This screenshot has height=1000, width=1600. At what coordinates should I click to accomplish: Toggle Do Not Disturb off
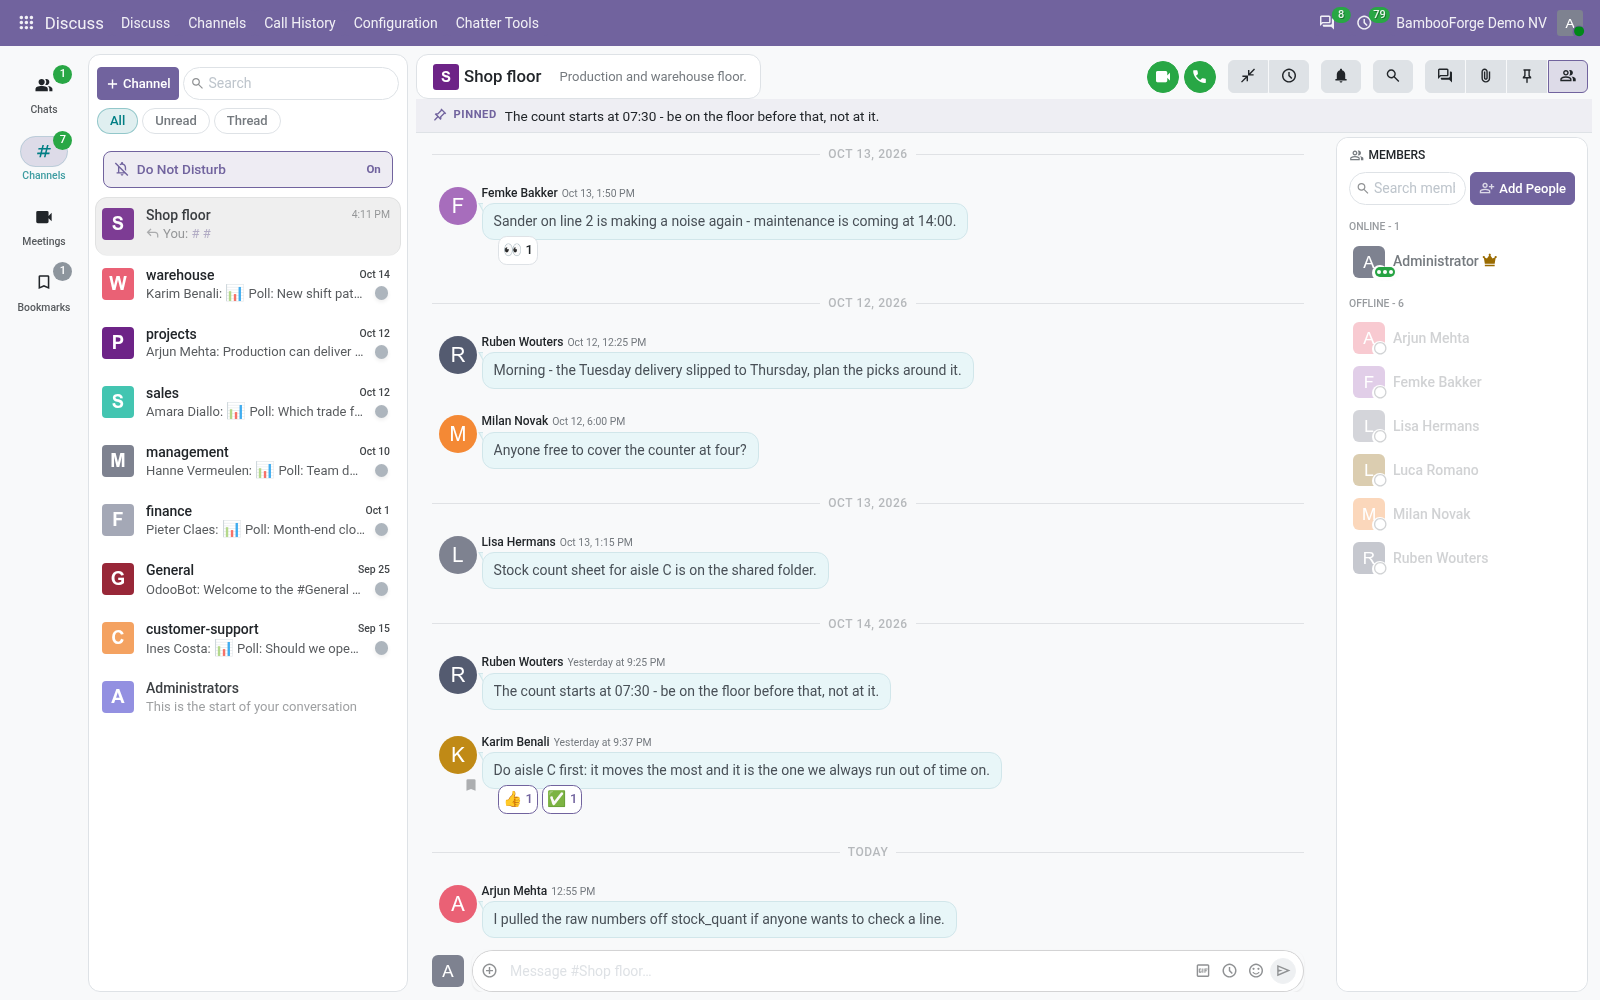click(x=248, y=169)
